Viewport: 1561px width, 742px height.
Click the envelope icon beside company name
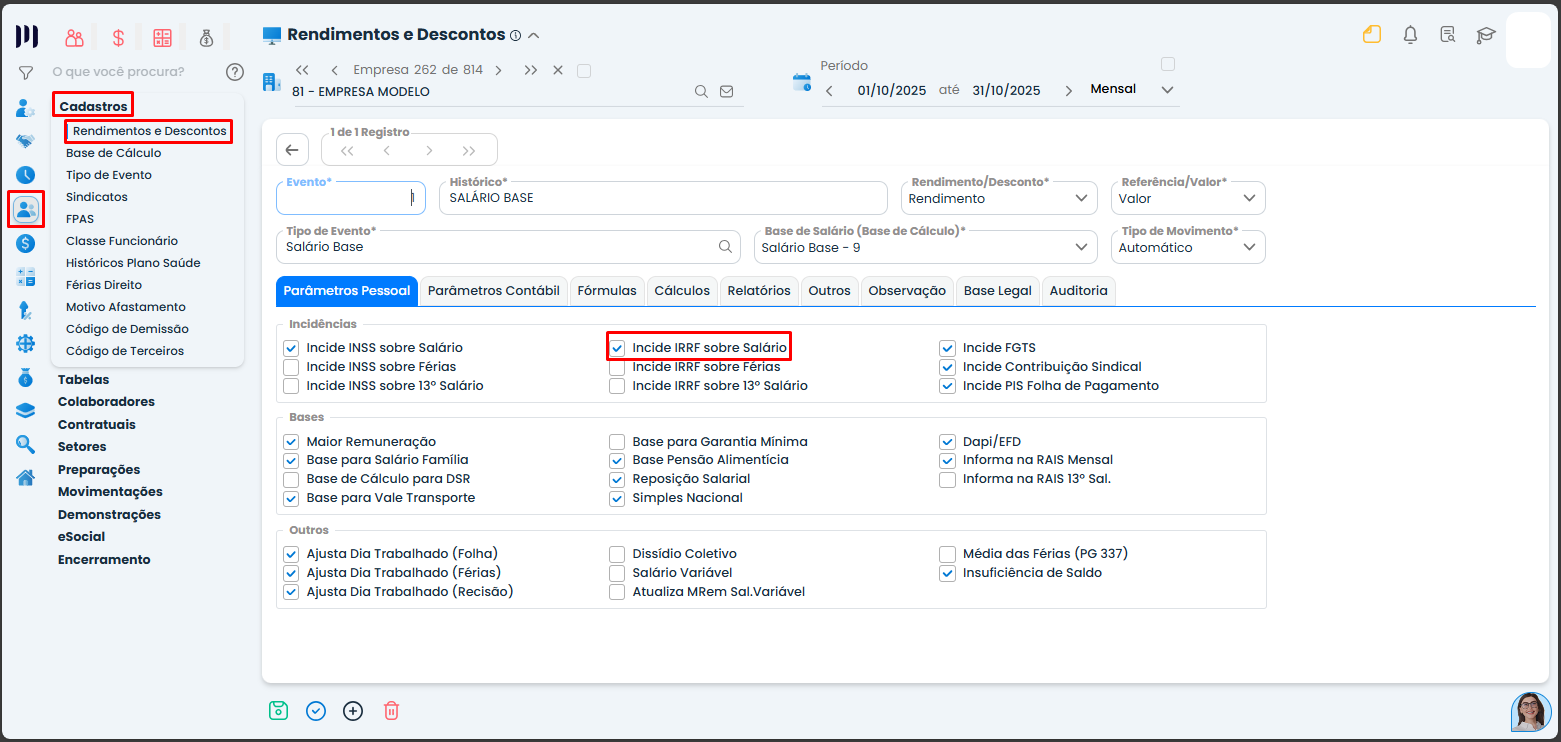(x=727, y=91)
